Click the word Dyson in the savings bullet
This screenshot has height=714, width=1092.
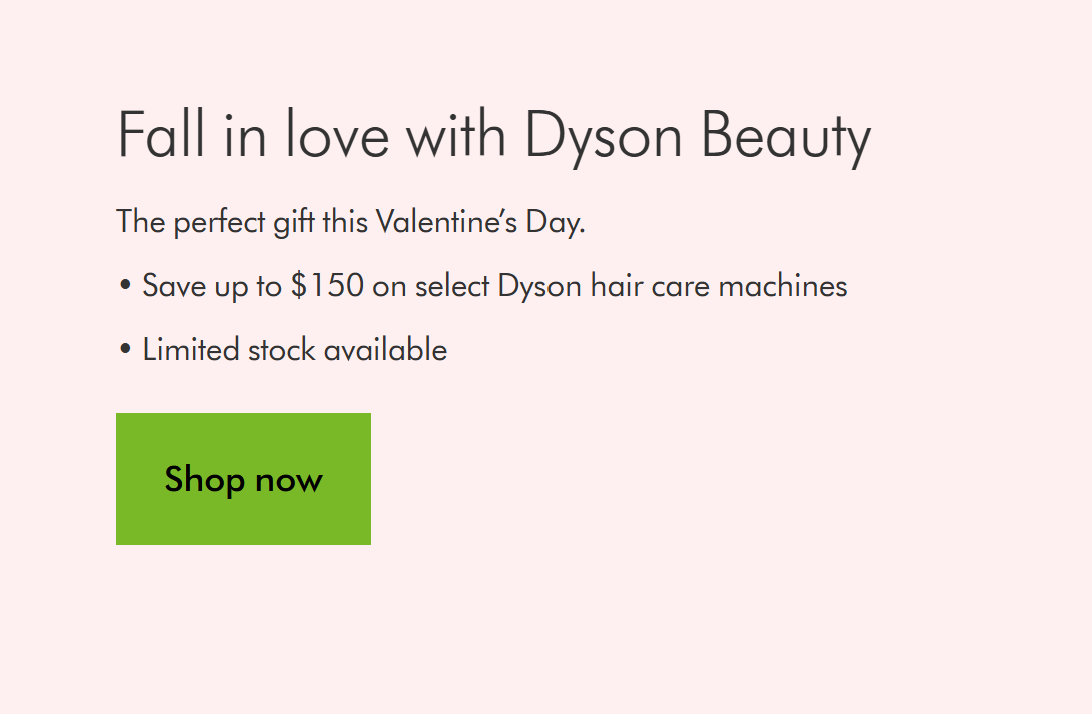tap(539, 286)
